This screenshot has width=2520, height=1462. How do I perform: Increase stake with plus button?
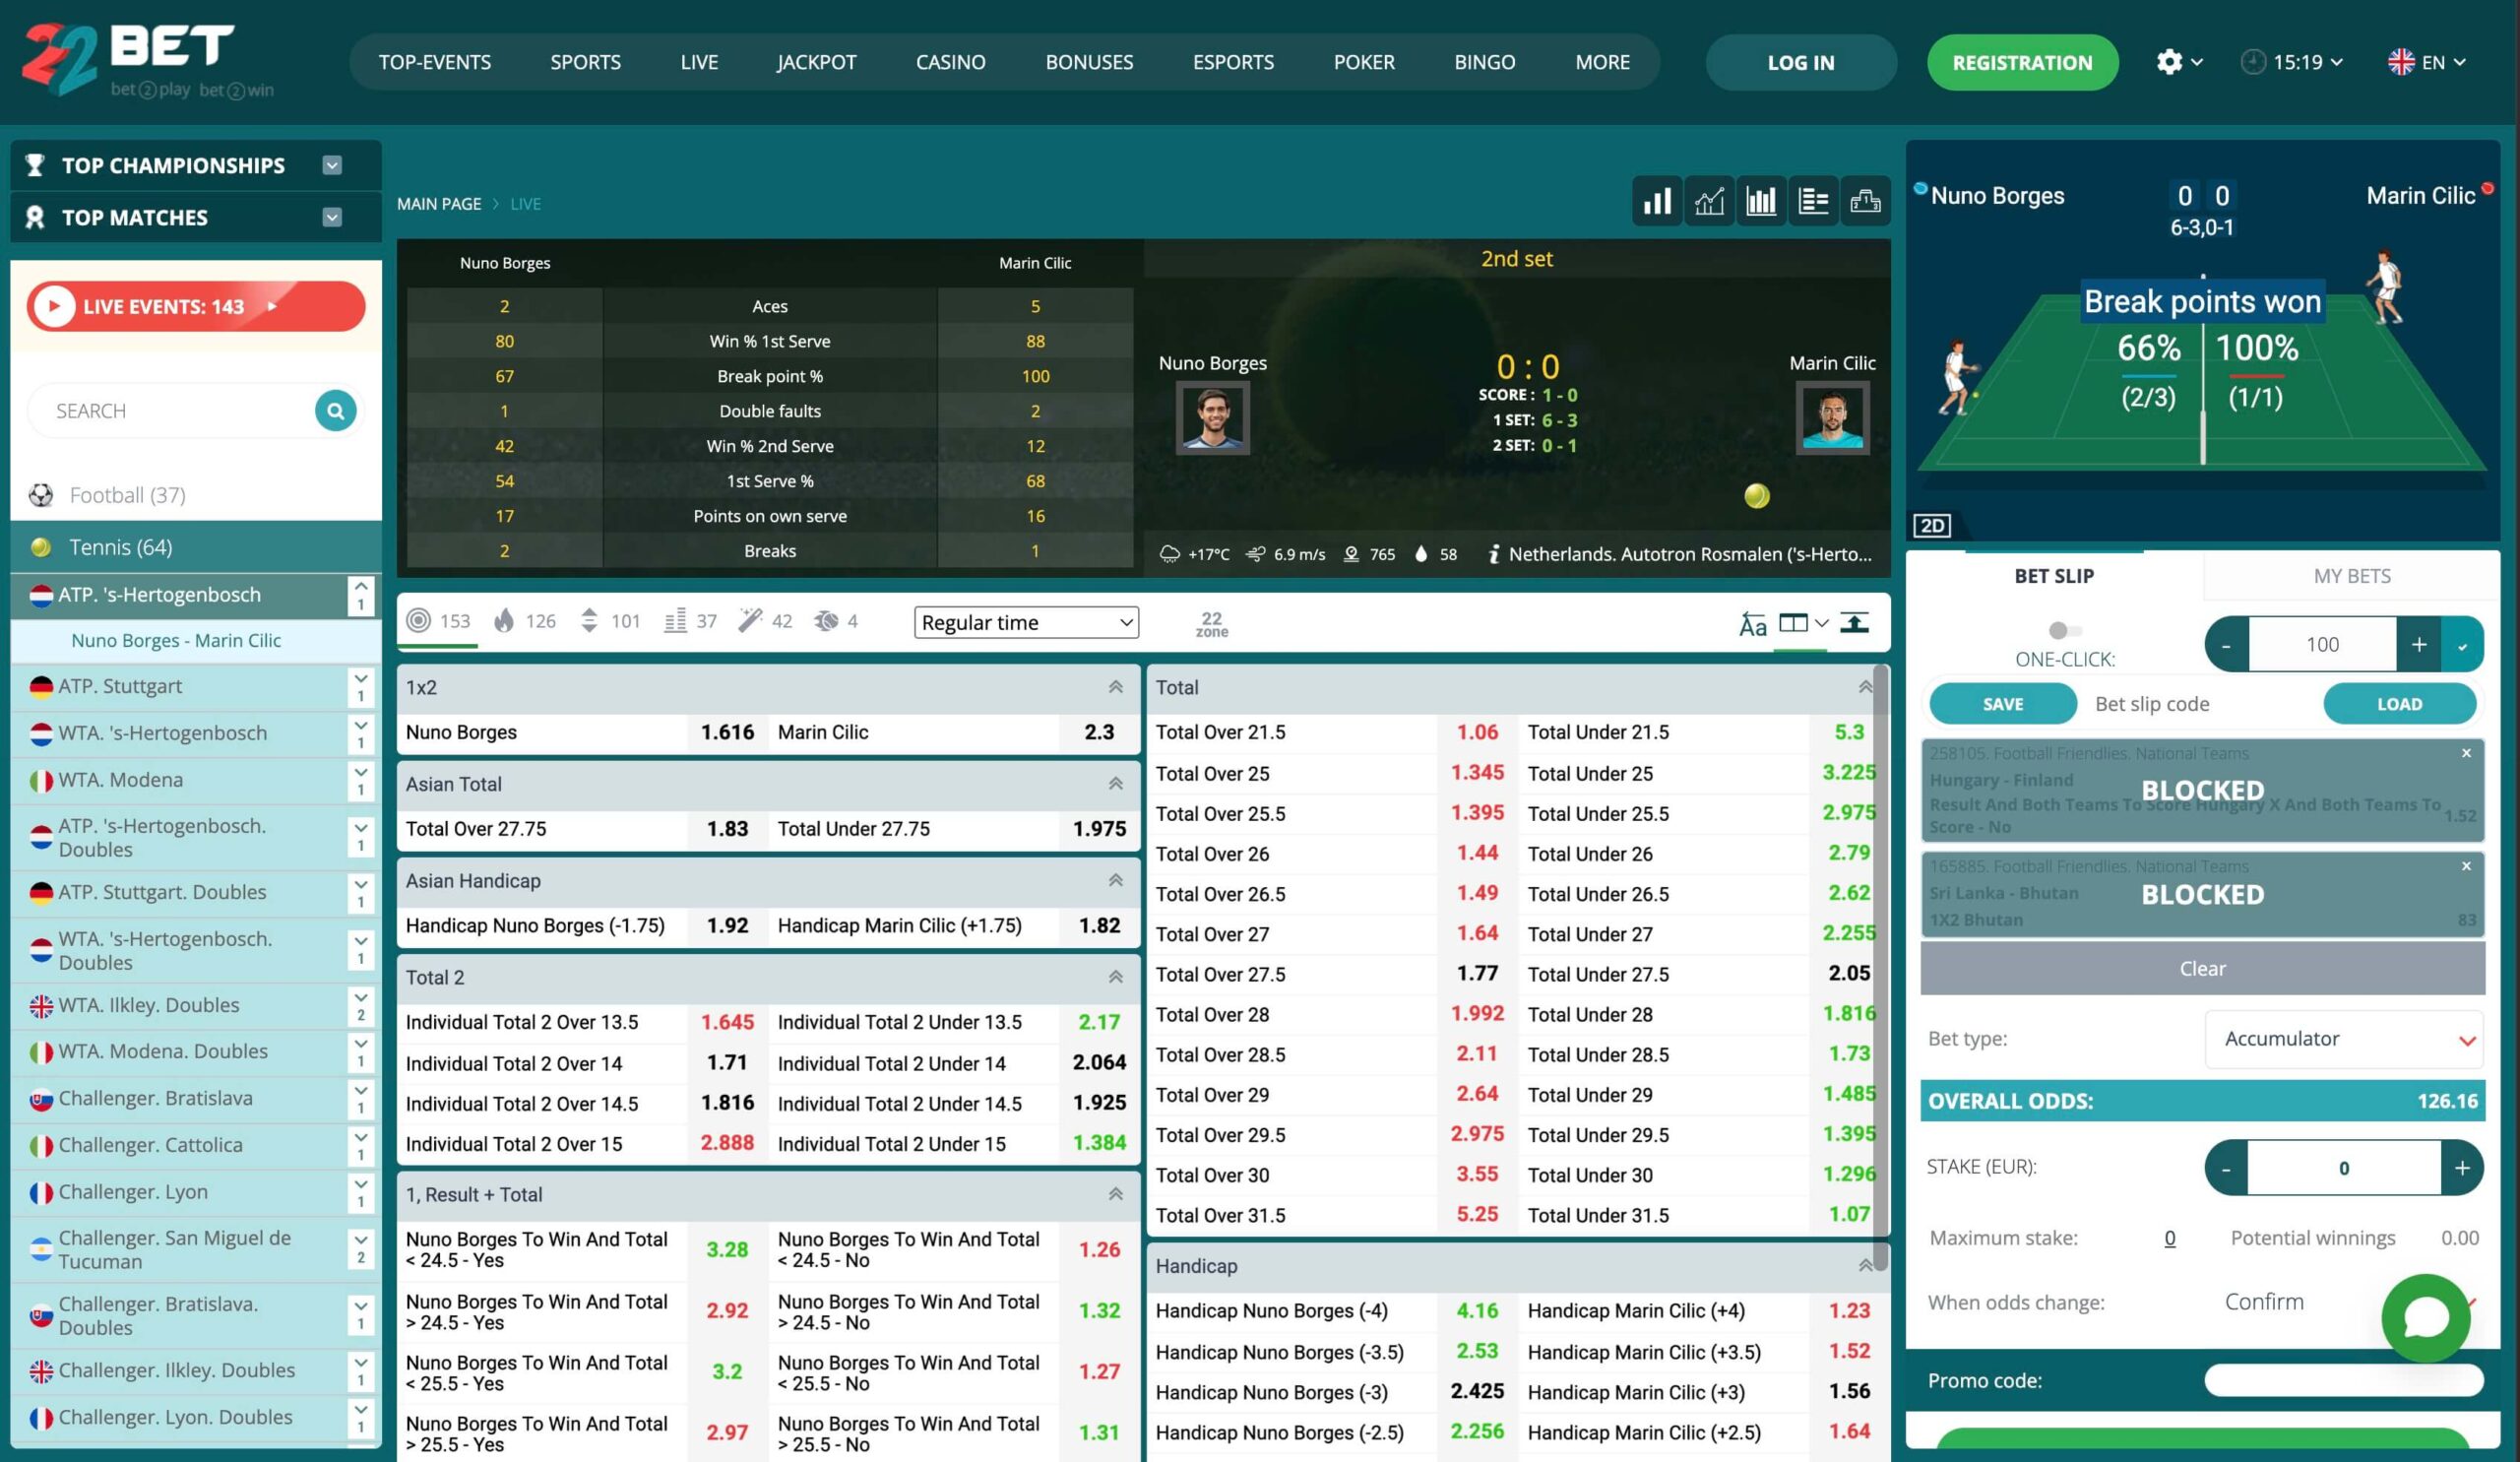coord(2462,1167)
